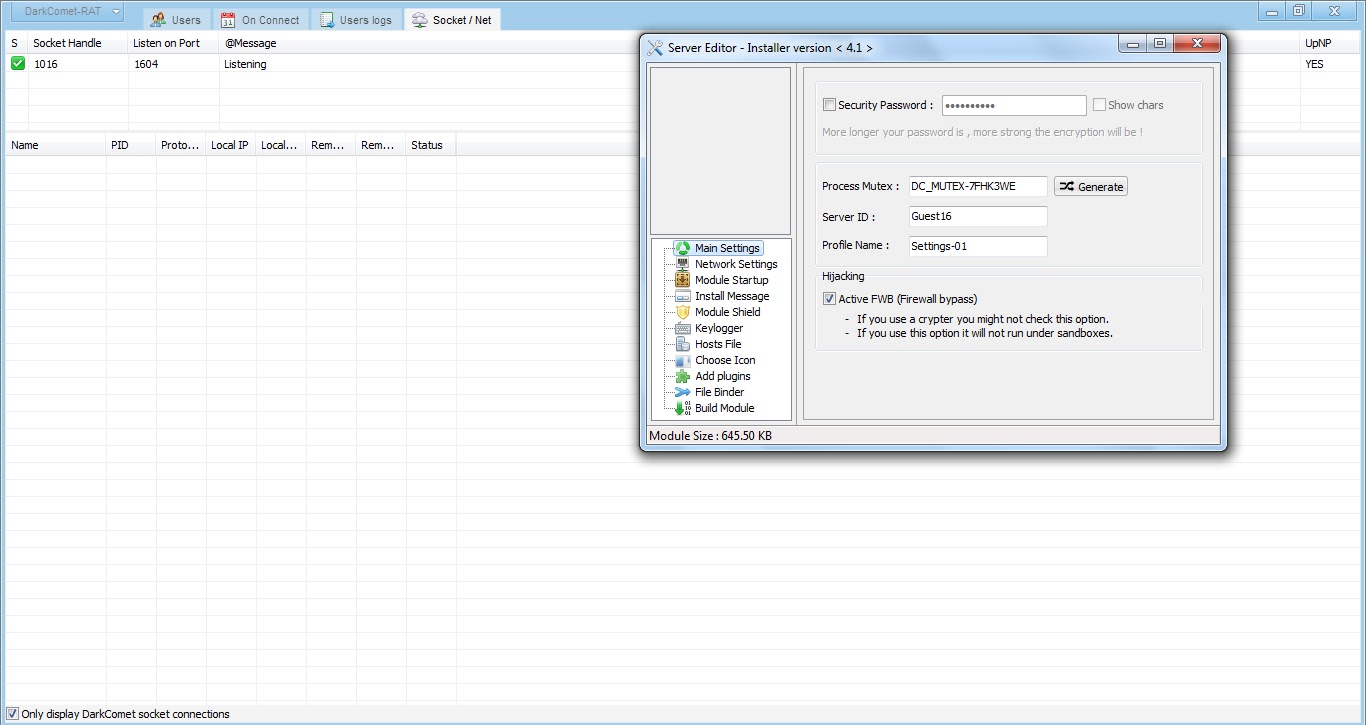Maximize the Server Editor window
Screen dimensions: 1366x725
1159,44
